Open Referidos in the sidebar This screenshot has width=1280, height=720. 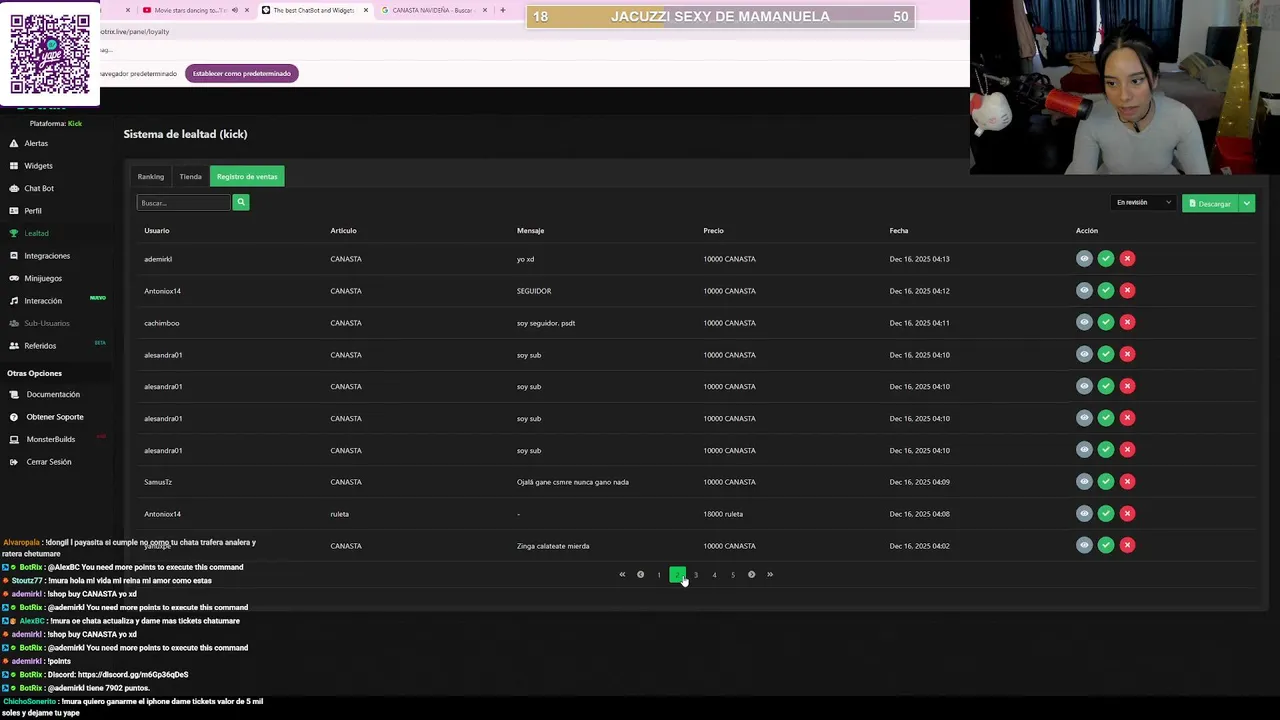(x=40, y=346)
